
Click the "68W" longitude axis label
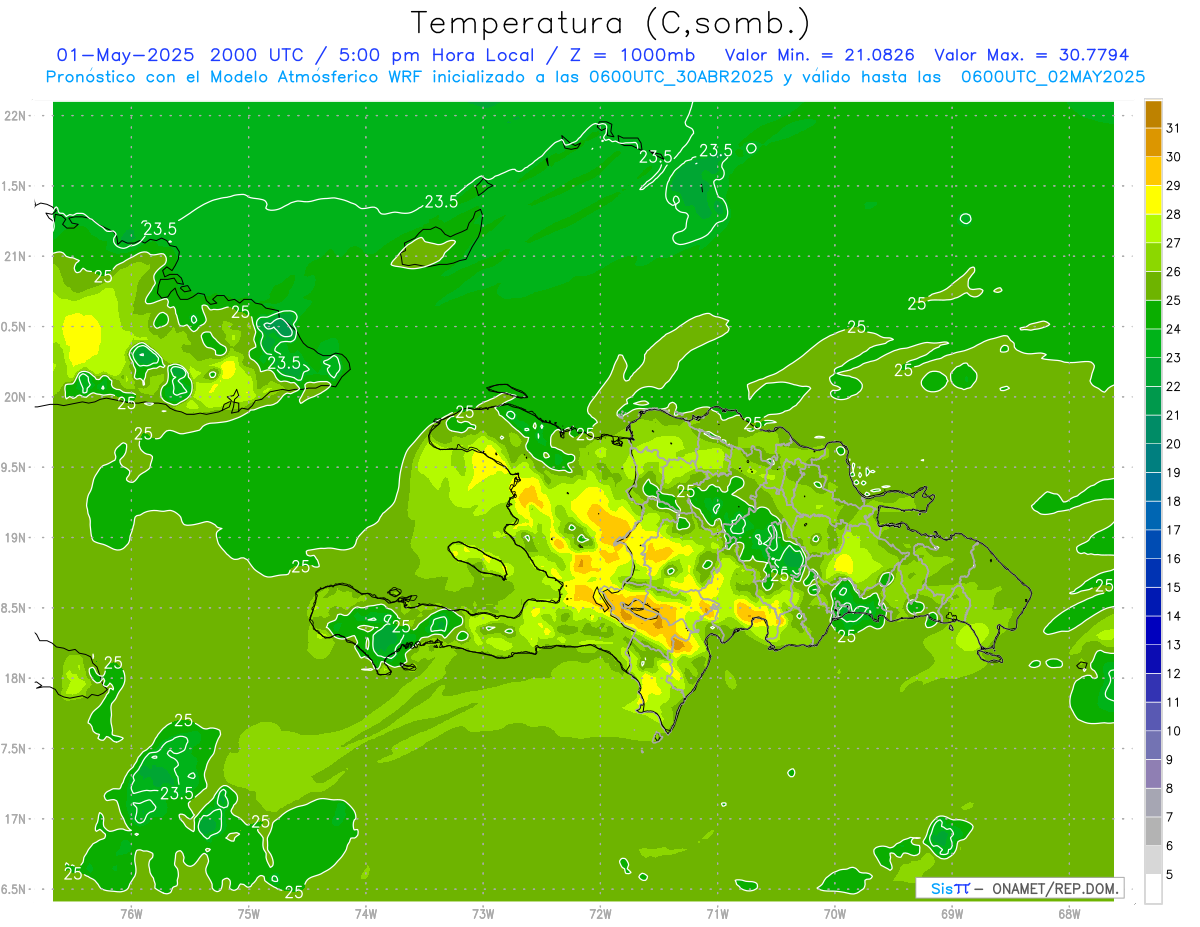(x=1069, y=915)
